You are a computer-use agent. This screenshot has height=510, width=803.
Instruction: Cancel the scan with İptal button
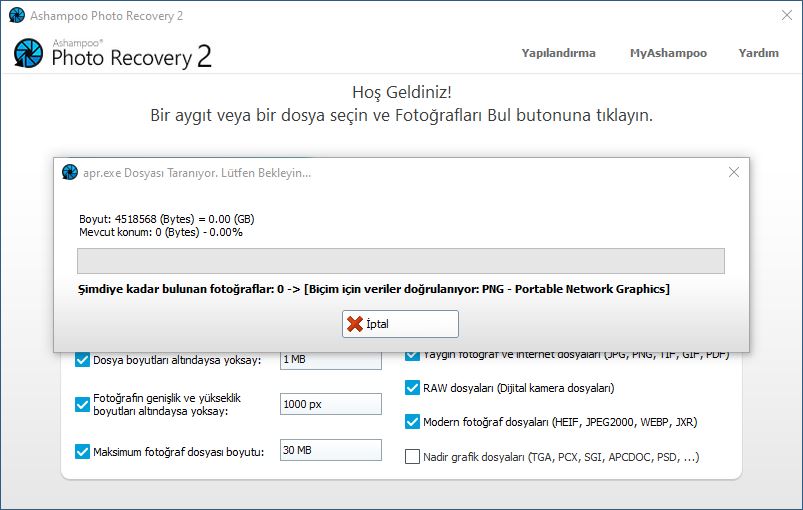tap(400, 324)
